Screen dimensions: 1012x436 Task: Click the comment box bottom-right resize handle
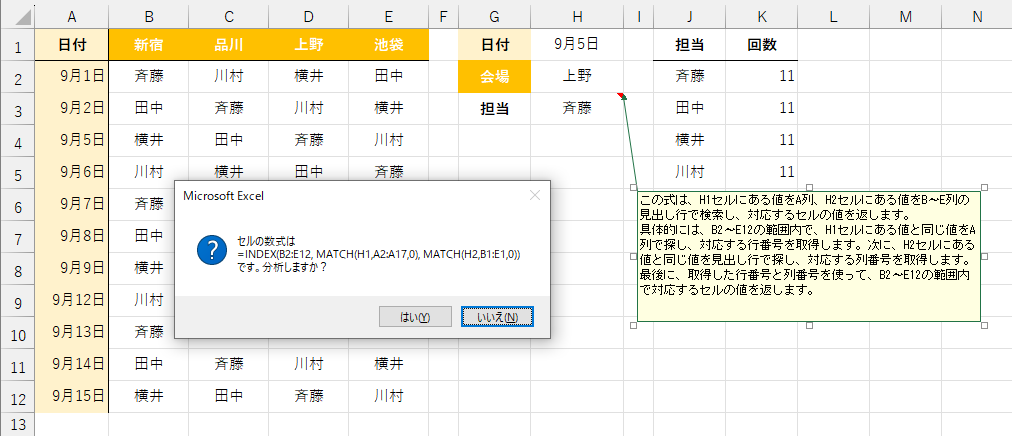tap(984, 326)
